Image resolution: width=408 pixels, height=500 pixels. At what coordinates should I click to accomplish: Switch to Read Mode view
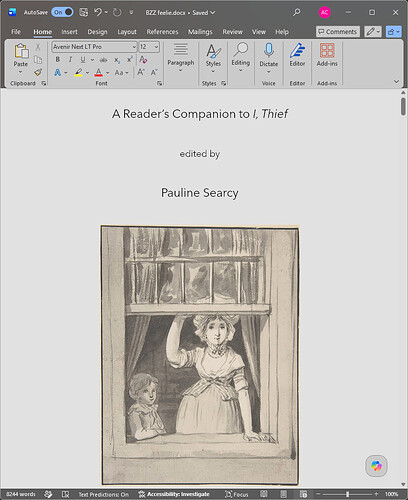264,494
